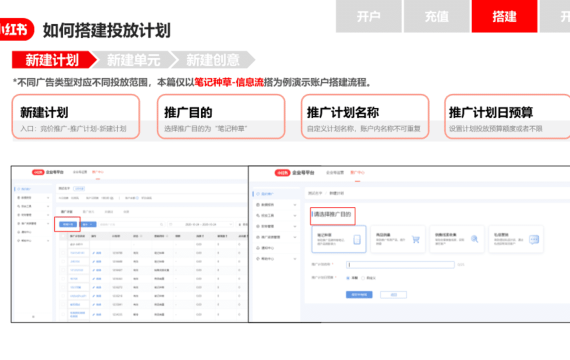Click the shopping cart icon on 商品销量 card
The image size is (570, 360).
pos(416,239)
